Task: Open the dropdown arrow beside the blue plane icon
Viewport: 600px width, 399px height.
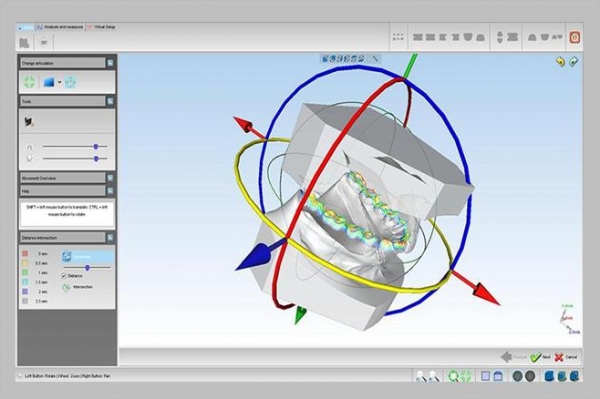Action: 59,82
